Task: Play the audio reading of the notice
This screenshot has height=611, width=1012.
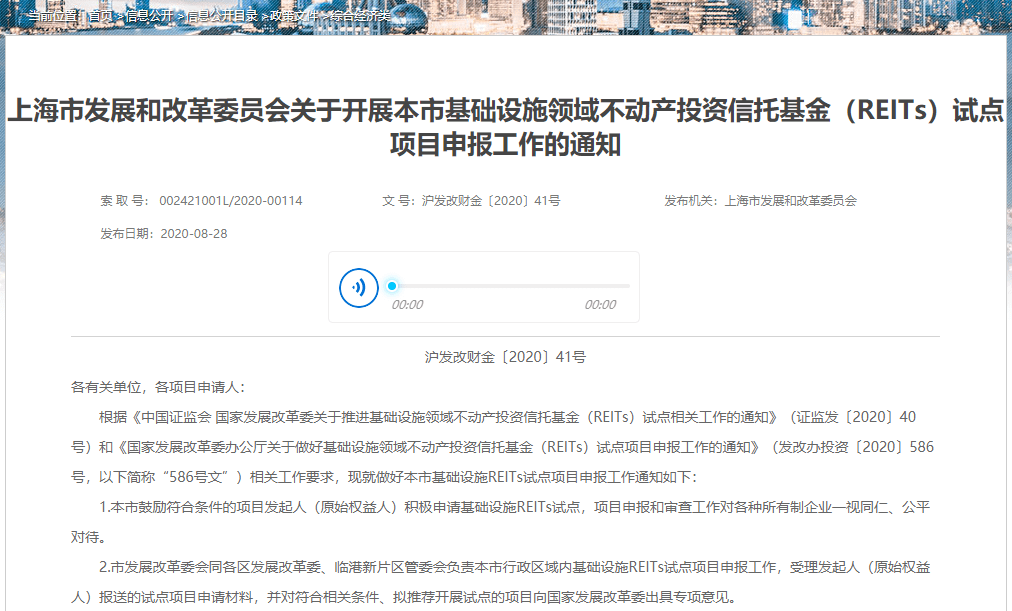Action: pyautogui.click(x=359, y=288)
